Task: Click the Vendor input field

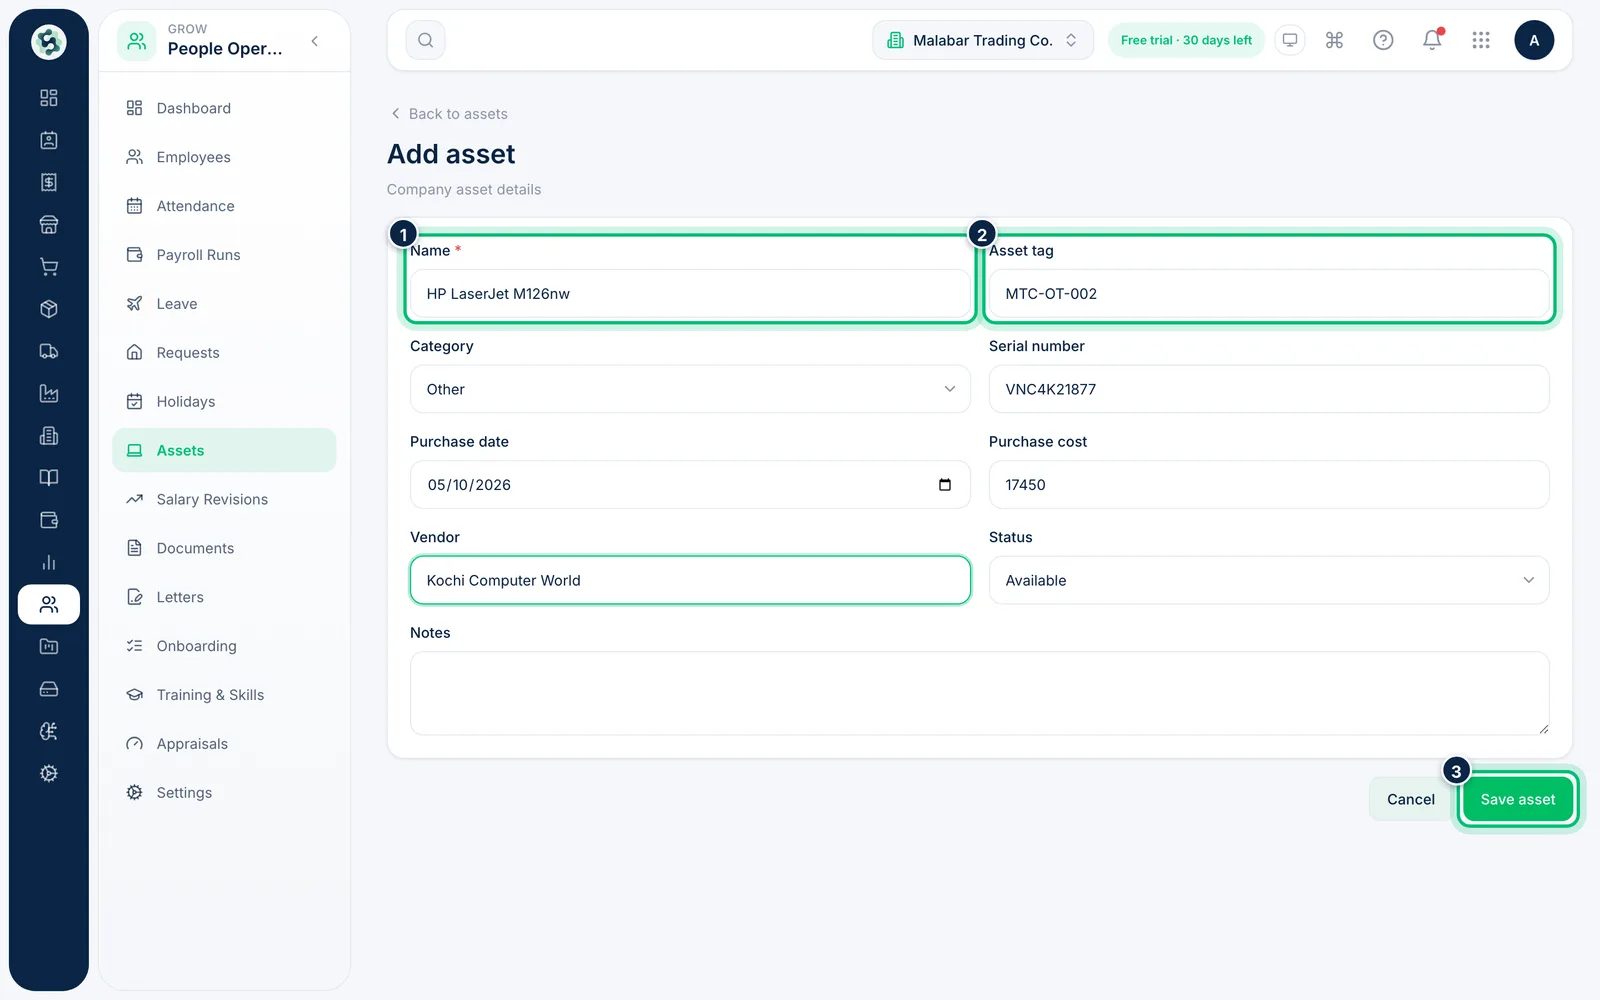Action: (690, 580)
